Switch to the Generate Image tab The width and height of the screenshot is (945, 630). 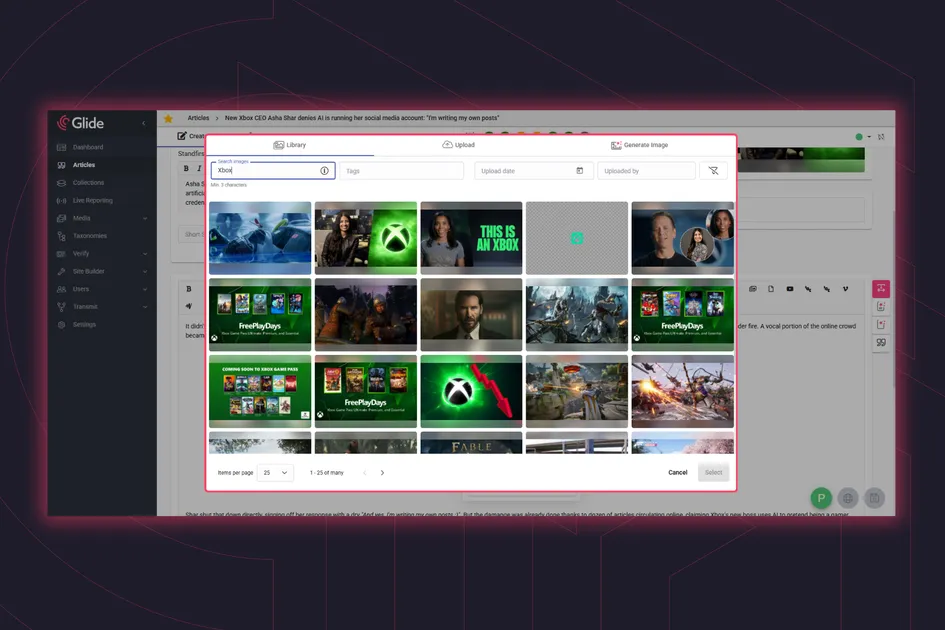click(x=639, y=145)
